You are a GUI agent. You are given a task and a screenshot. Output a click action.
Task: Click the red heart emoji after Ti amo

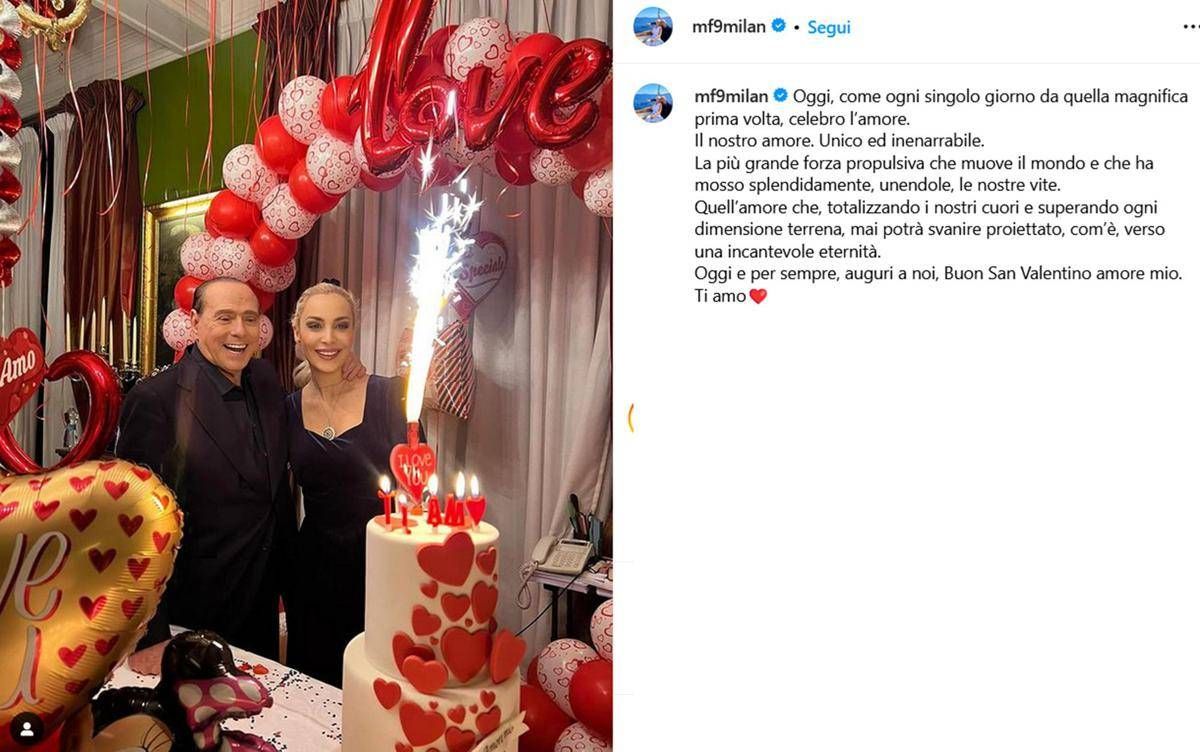(758, 296)
